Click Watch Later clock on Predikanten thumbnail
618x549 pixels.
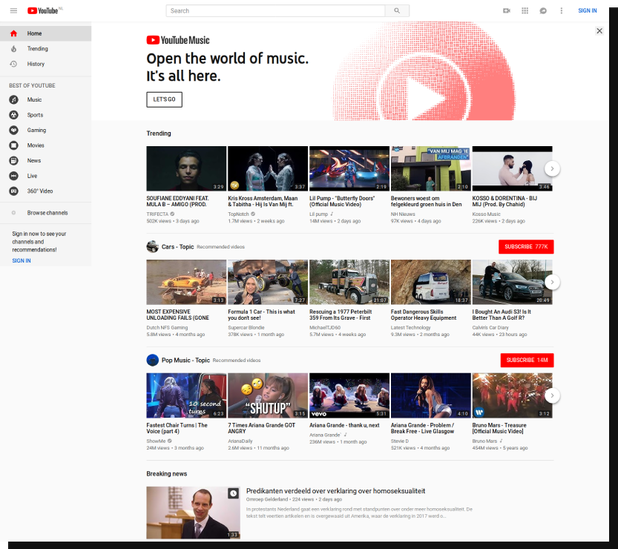click(x=233, y=493)
